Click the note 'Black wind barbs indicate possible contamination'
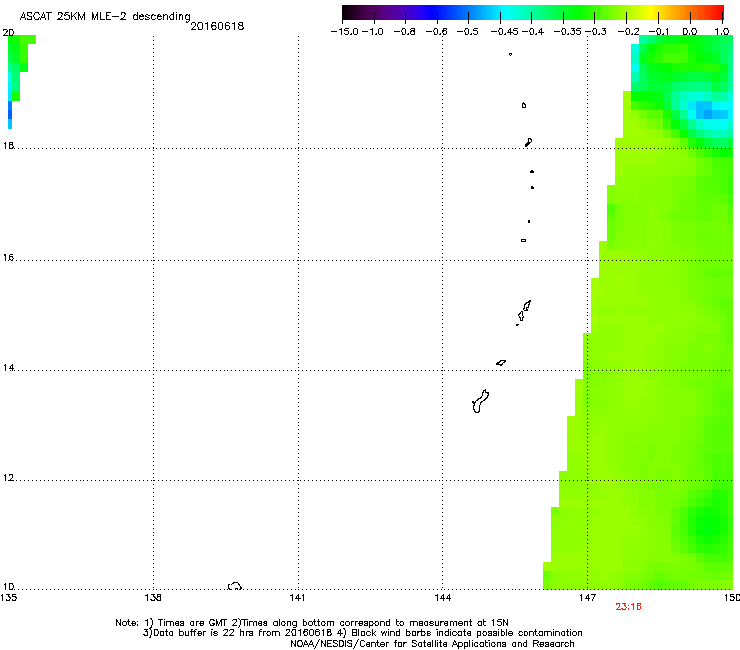 pos(466,633)
